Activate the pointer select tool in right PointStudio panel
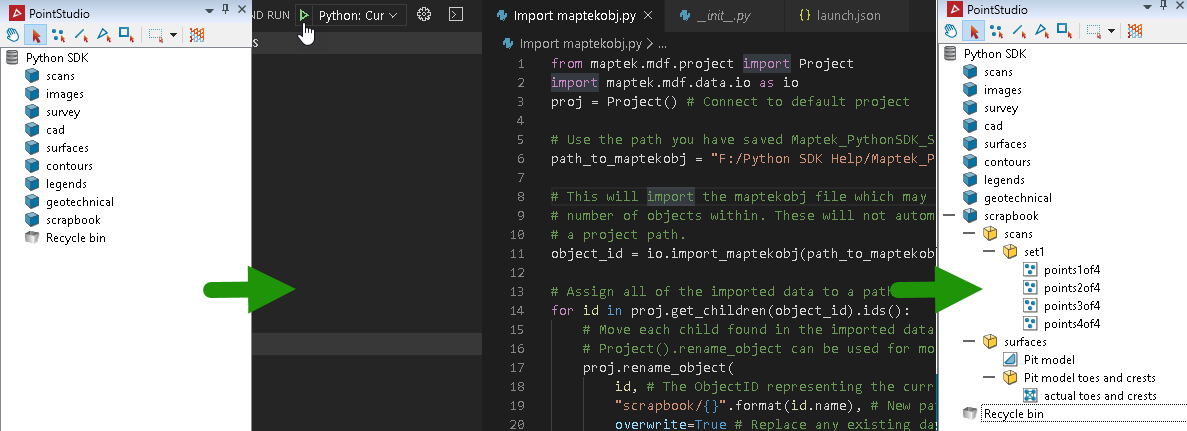1187x431 pixels. [973, 30]
